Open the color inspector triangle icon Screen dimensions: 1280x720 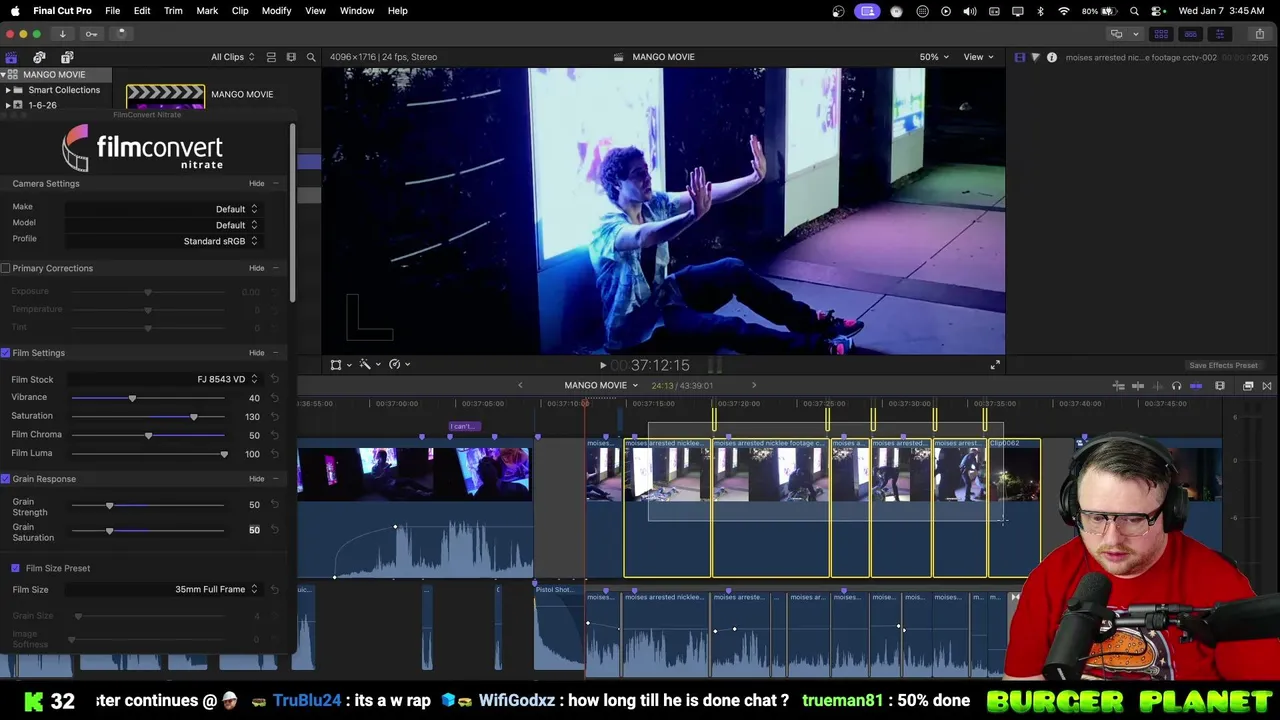[x=1035, y=57]
